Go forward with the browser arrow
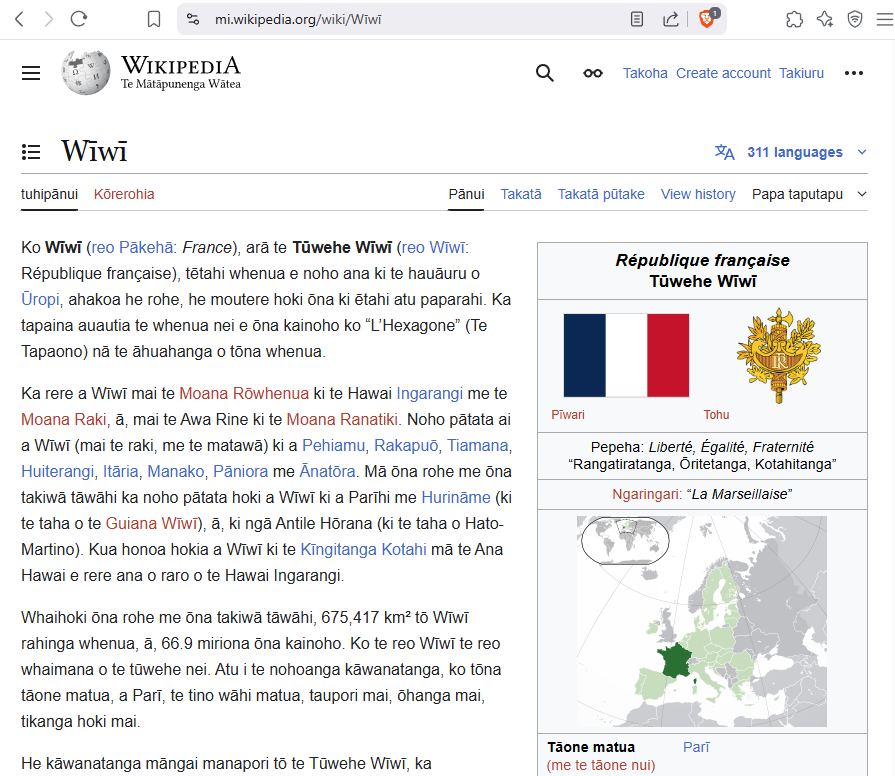895x776 pixels. click(49, 19)
